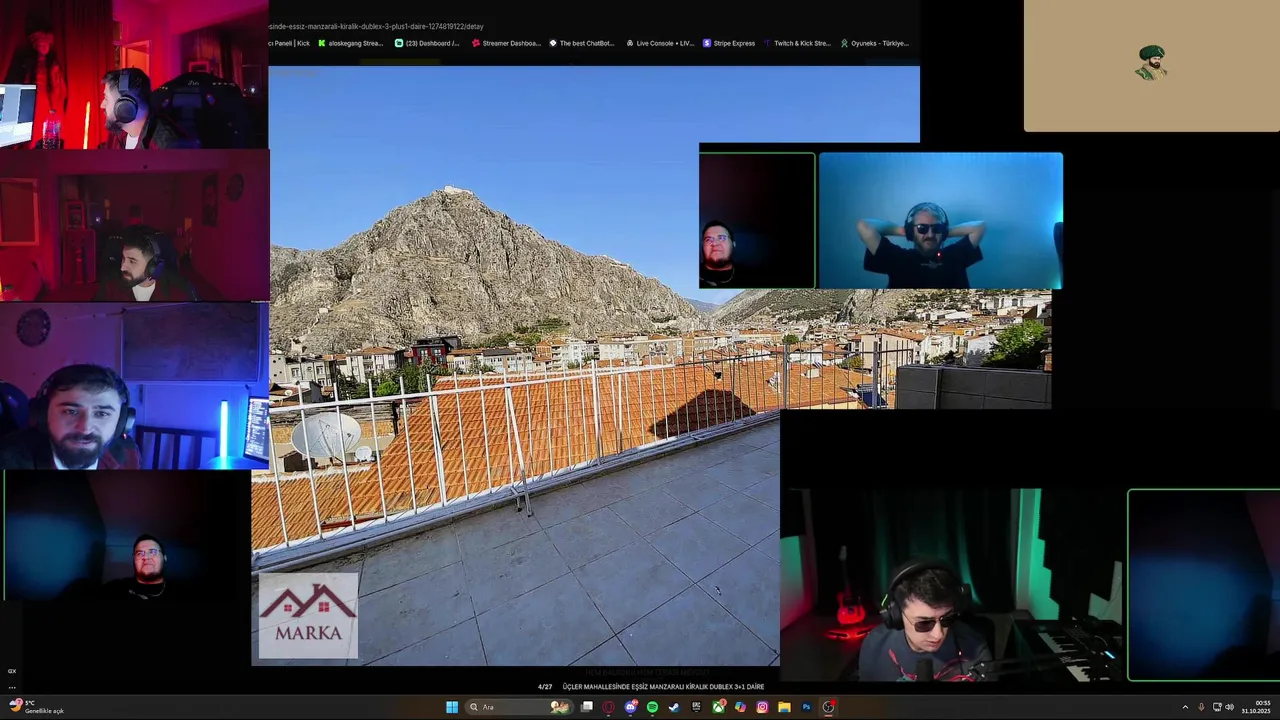Click the terrace mountain view photo
Viewport: 1280px width, 720px height.
(515, 365)
